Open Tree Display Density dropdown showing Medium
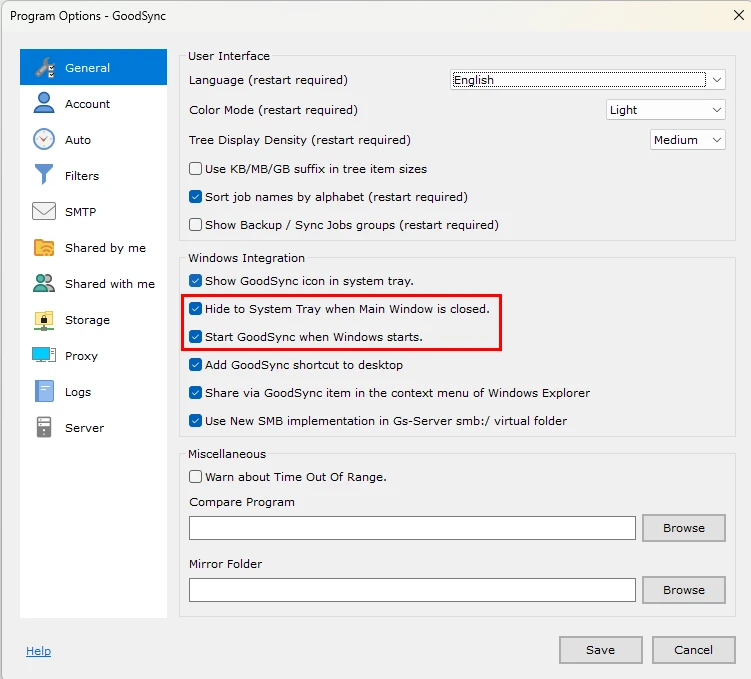The width and height of the screenshot is (751, 679). 688,140
